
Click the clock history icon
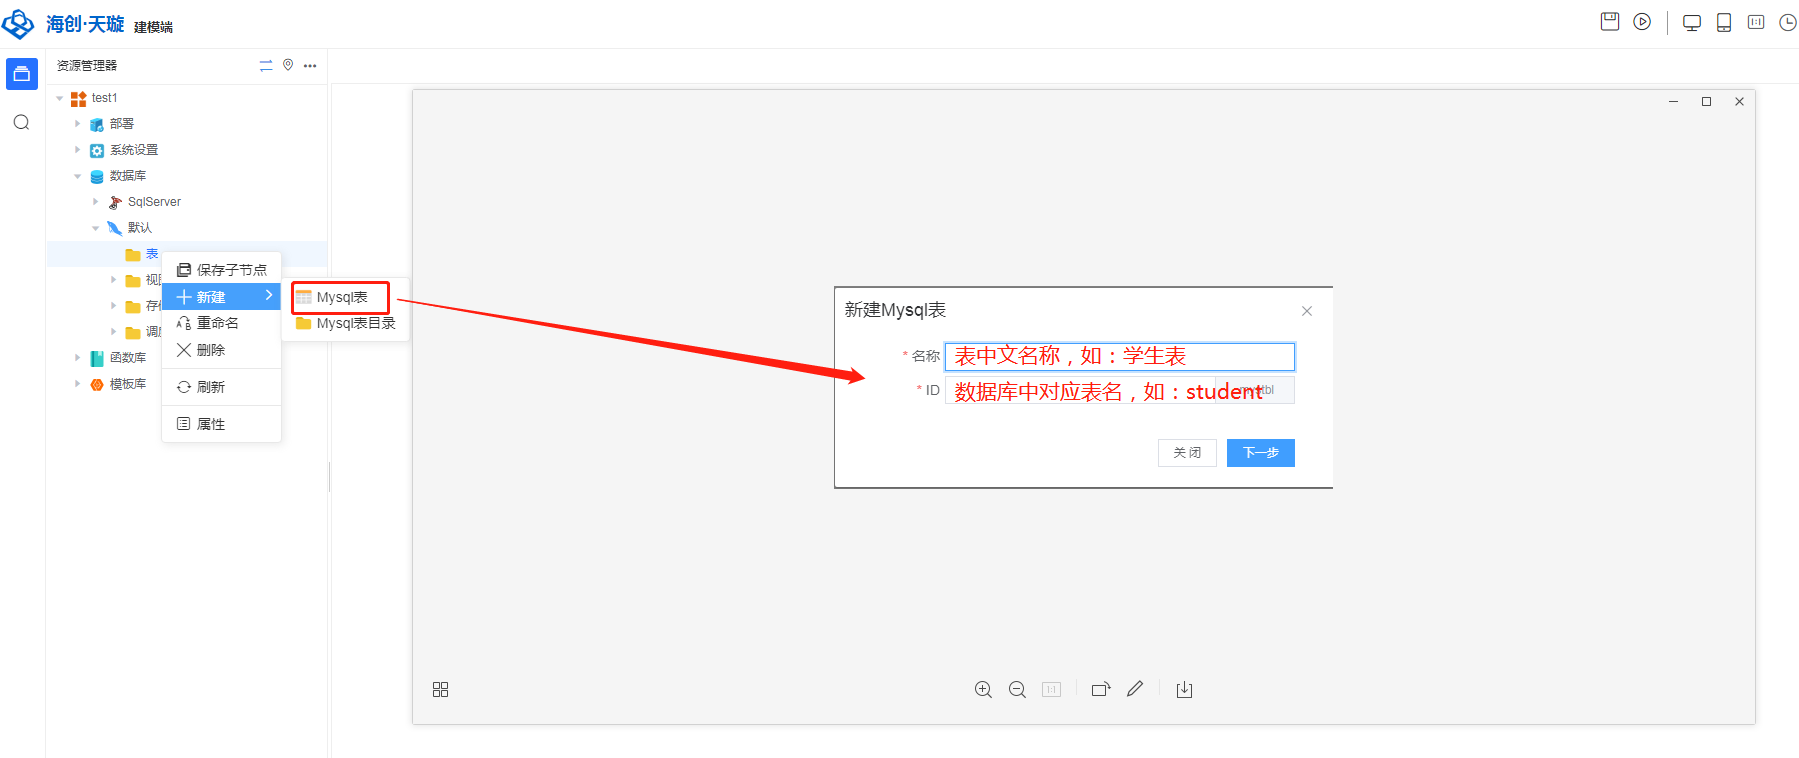1788,23
